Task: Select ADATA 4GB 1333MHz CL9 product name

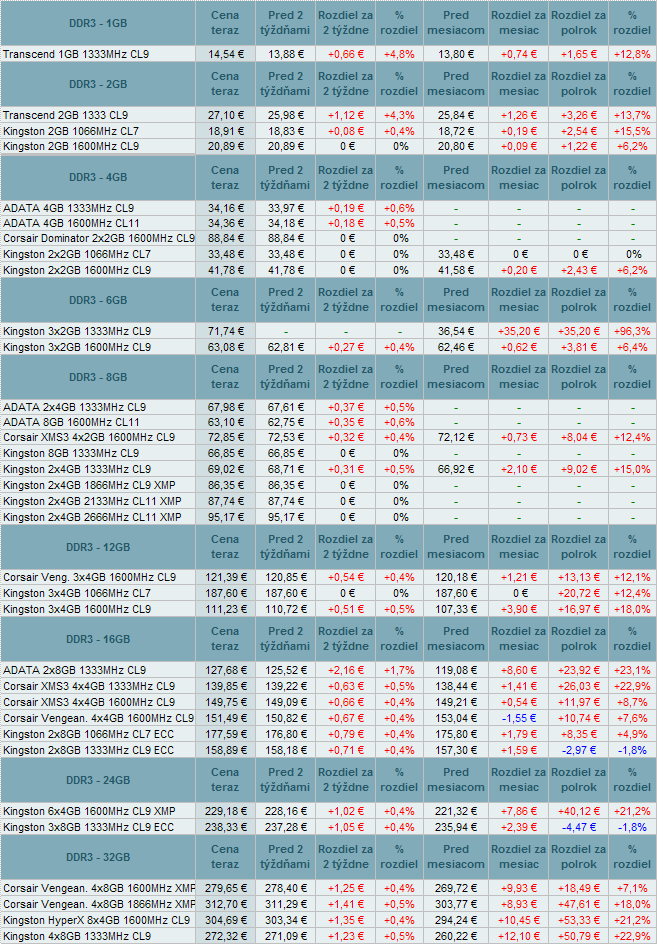Action: (x=68, y=208)
